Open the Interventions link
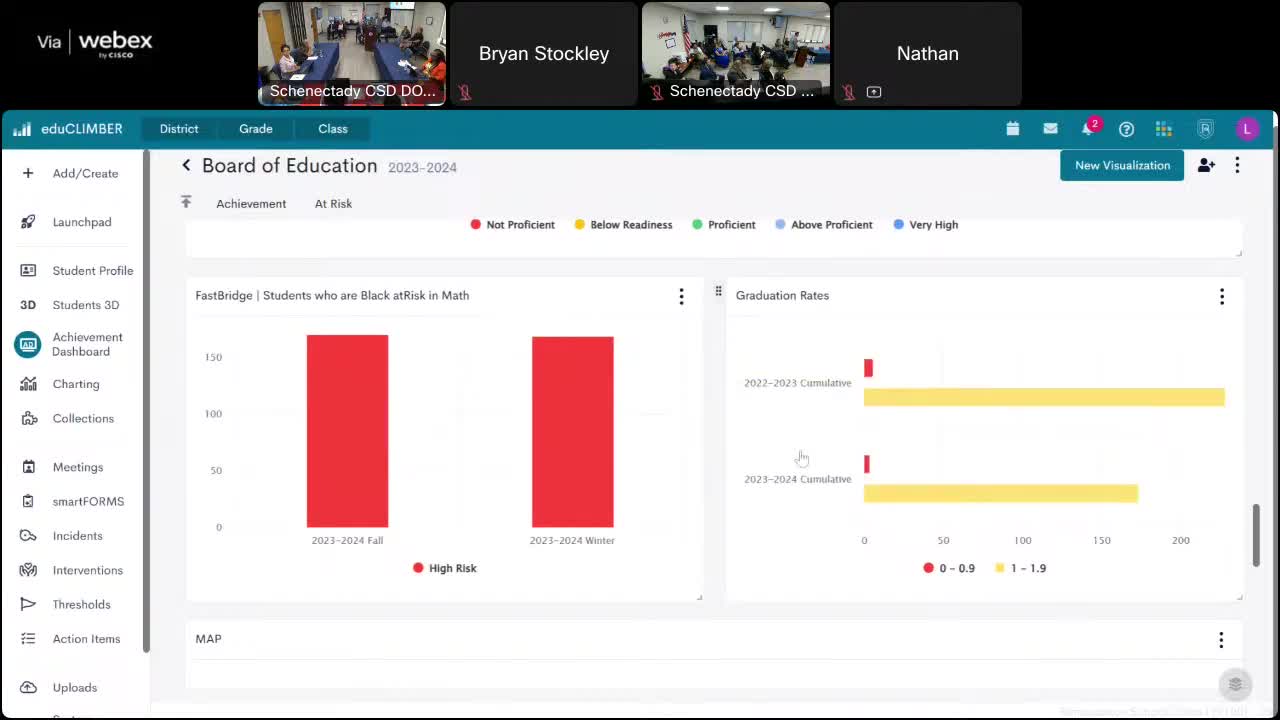The width and height of the screenshot is (1280, 720). click(x=88, y=570)
